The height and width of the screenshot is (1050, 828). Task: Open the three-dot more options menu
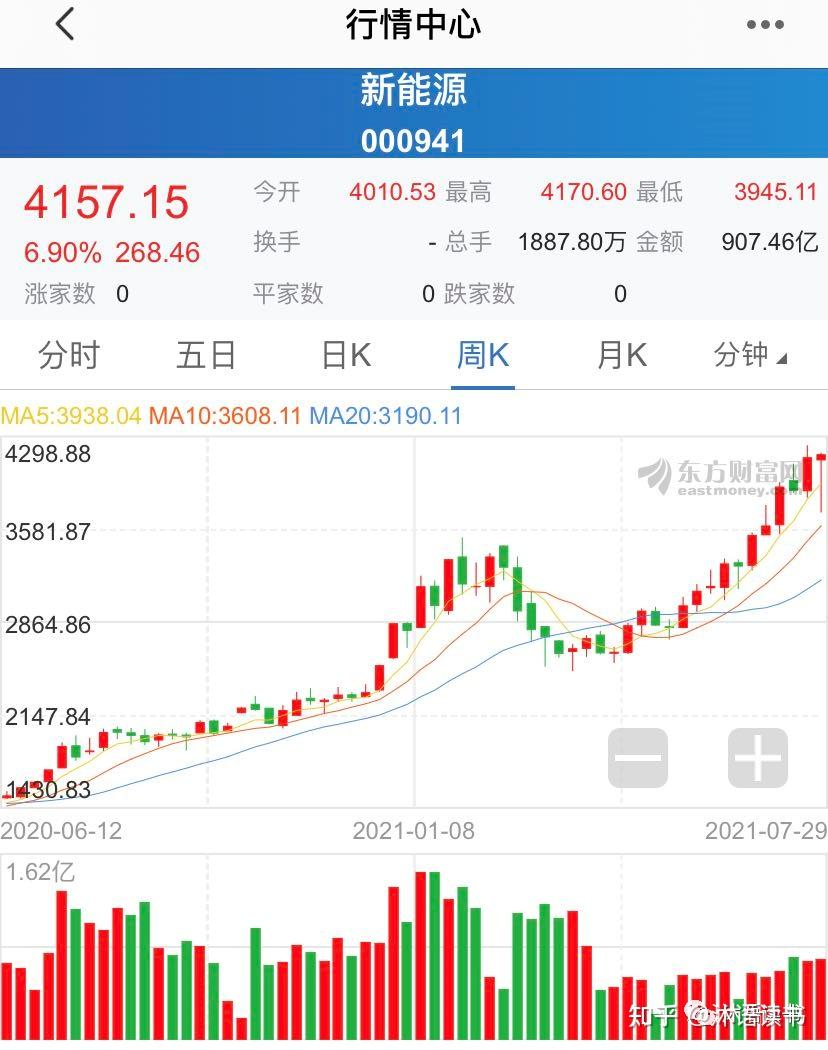coord(765,25)
